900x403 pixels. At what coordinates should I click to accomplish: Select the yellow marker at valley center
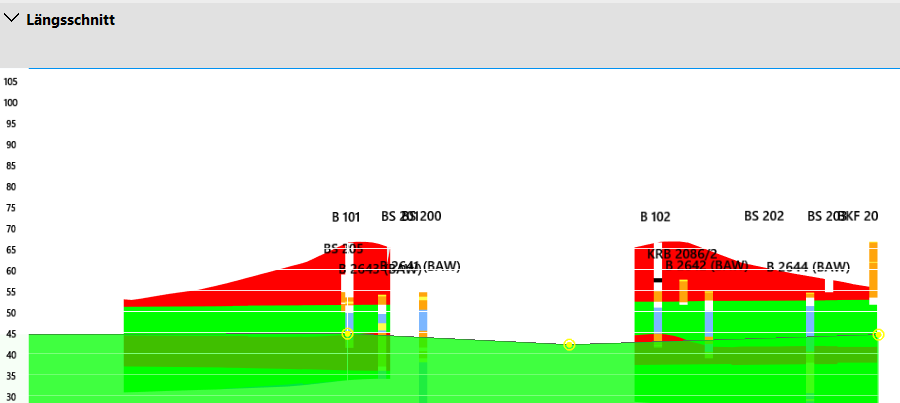569,345
